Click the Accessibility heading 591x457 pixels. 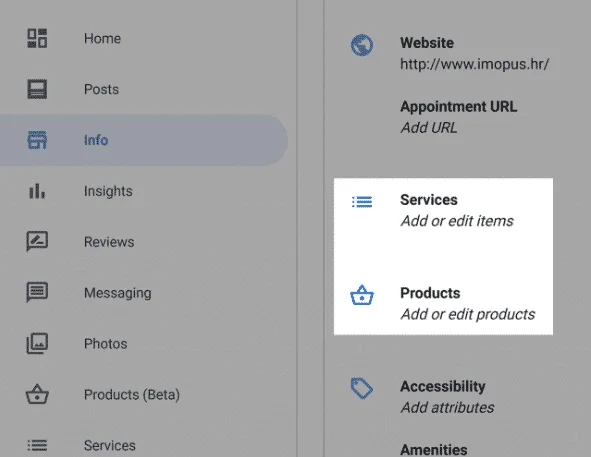pyautogui.click(x=442, y=386)
